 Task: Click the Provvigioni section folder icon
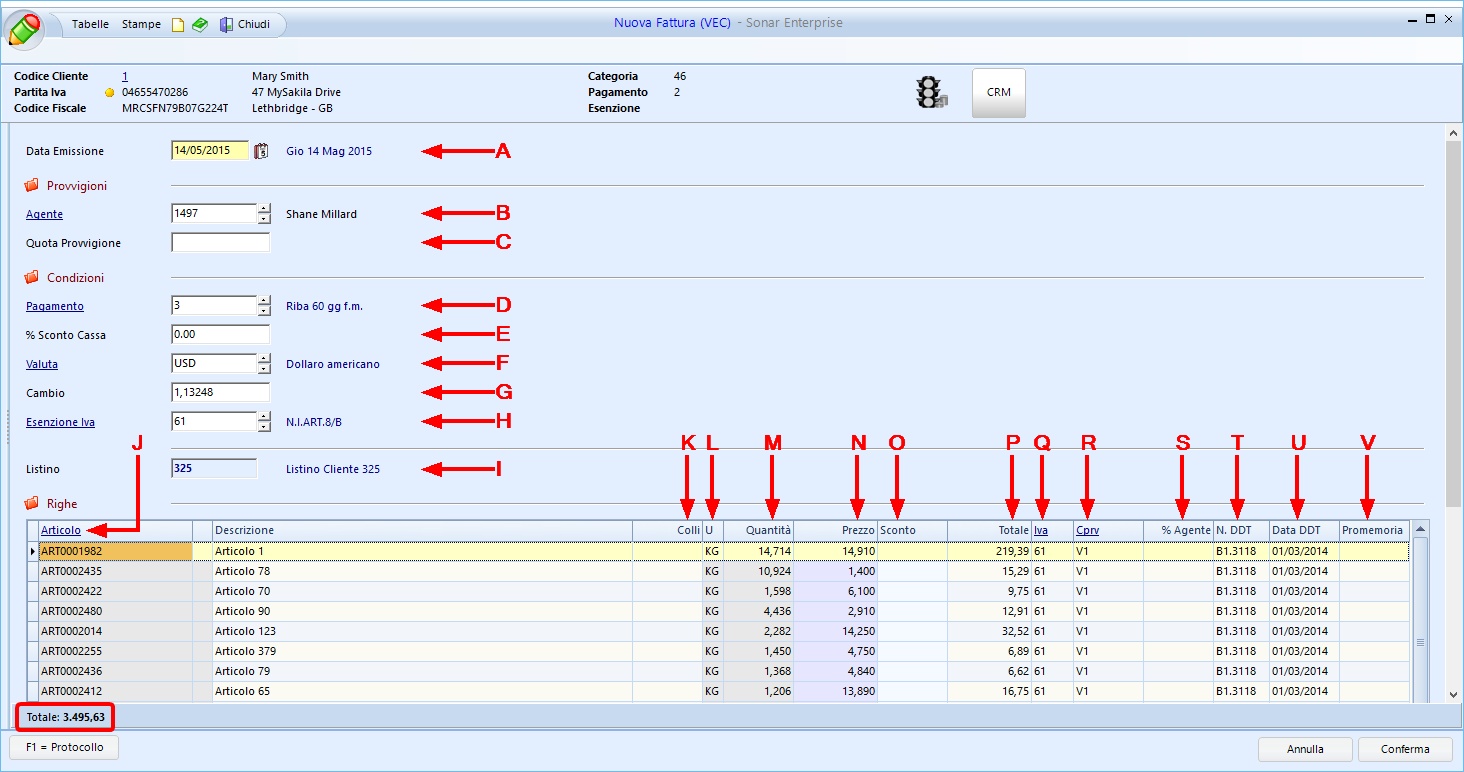(x=31, y=186)
